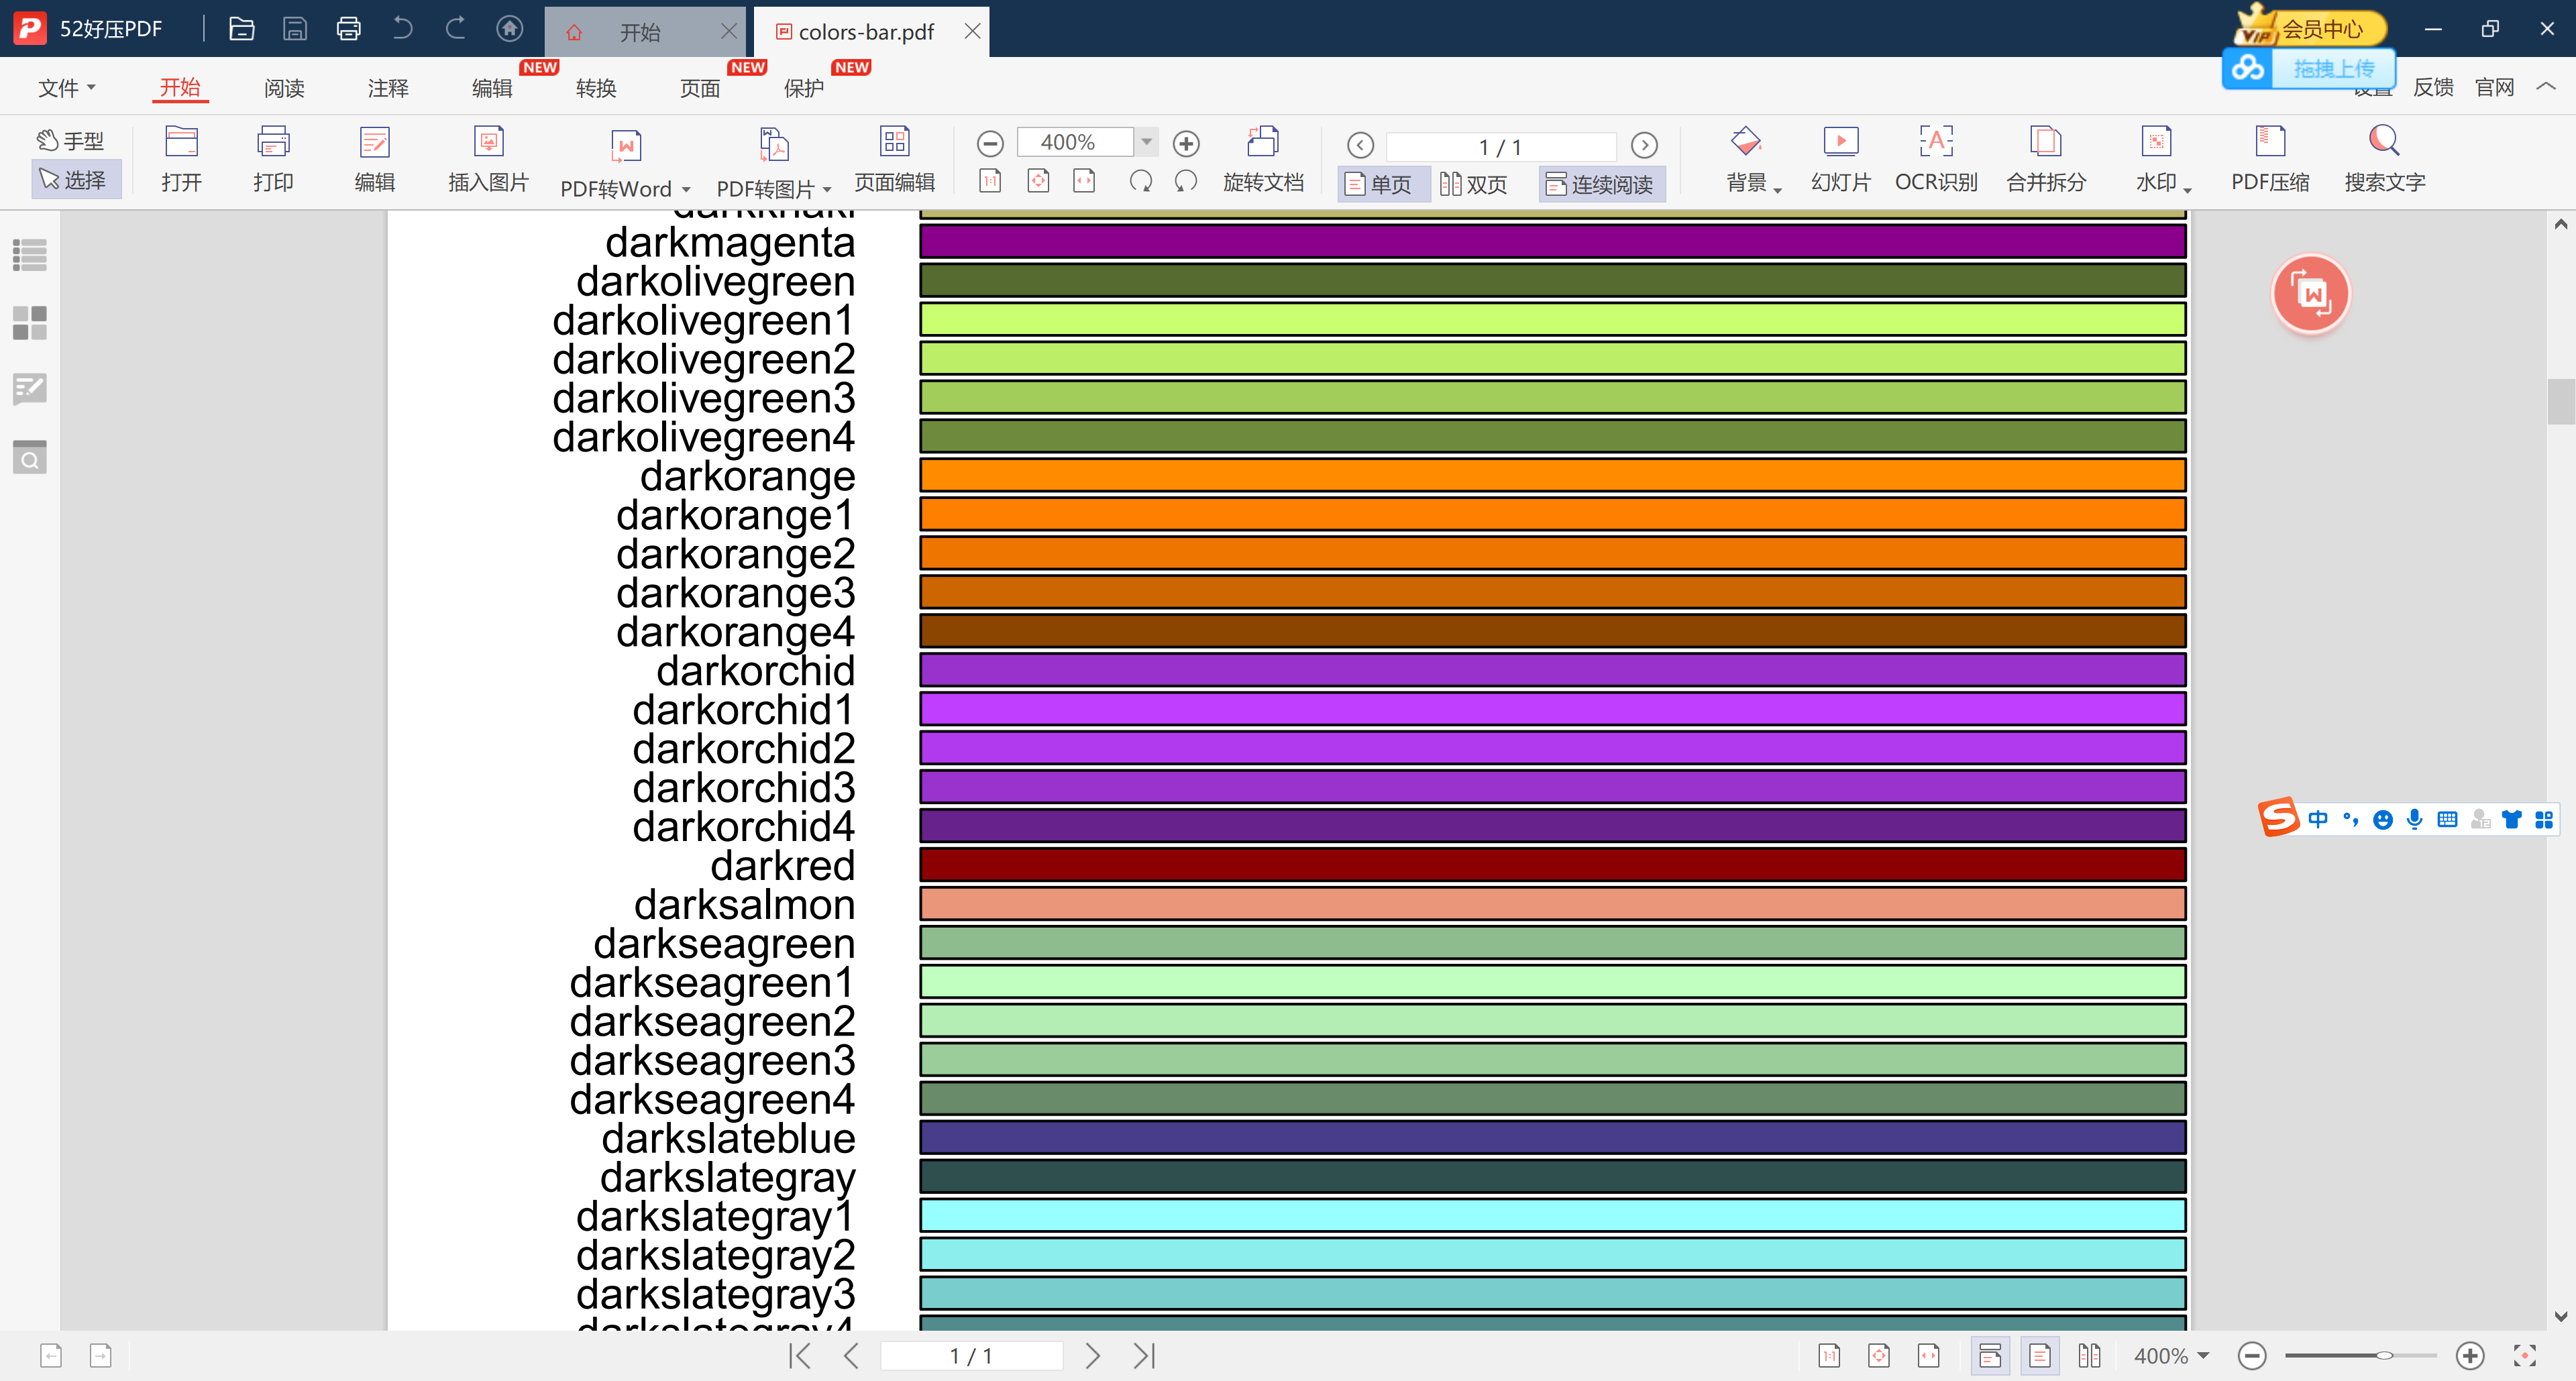The width and height of the screenshot is (2576, 1381).
Task: Click the 旋转文档 rotate document icon
Action: [x=1263, y=142]
